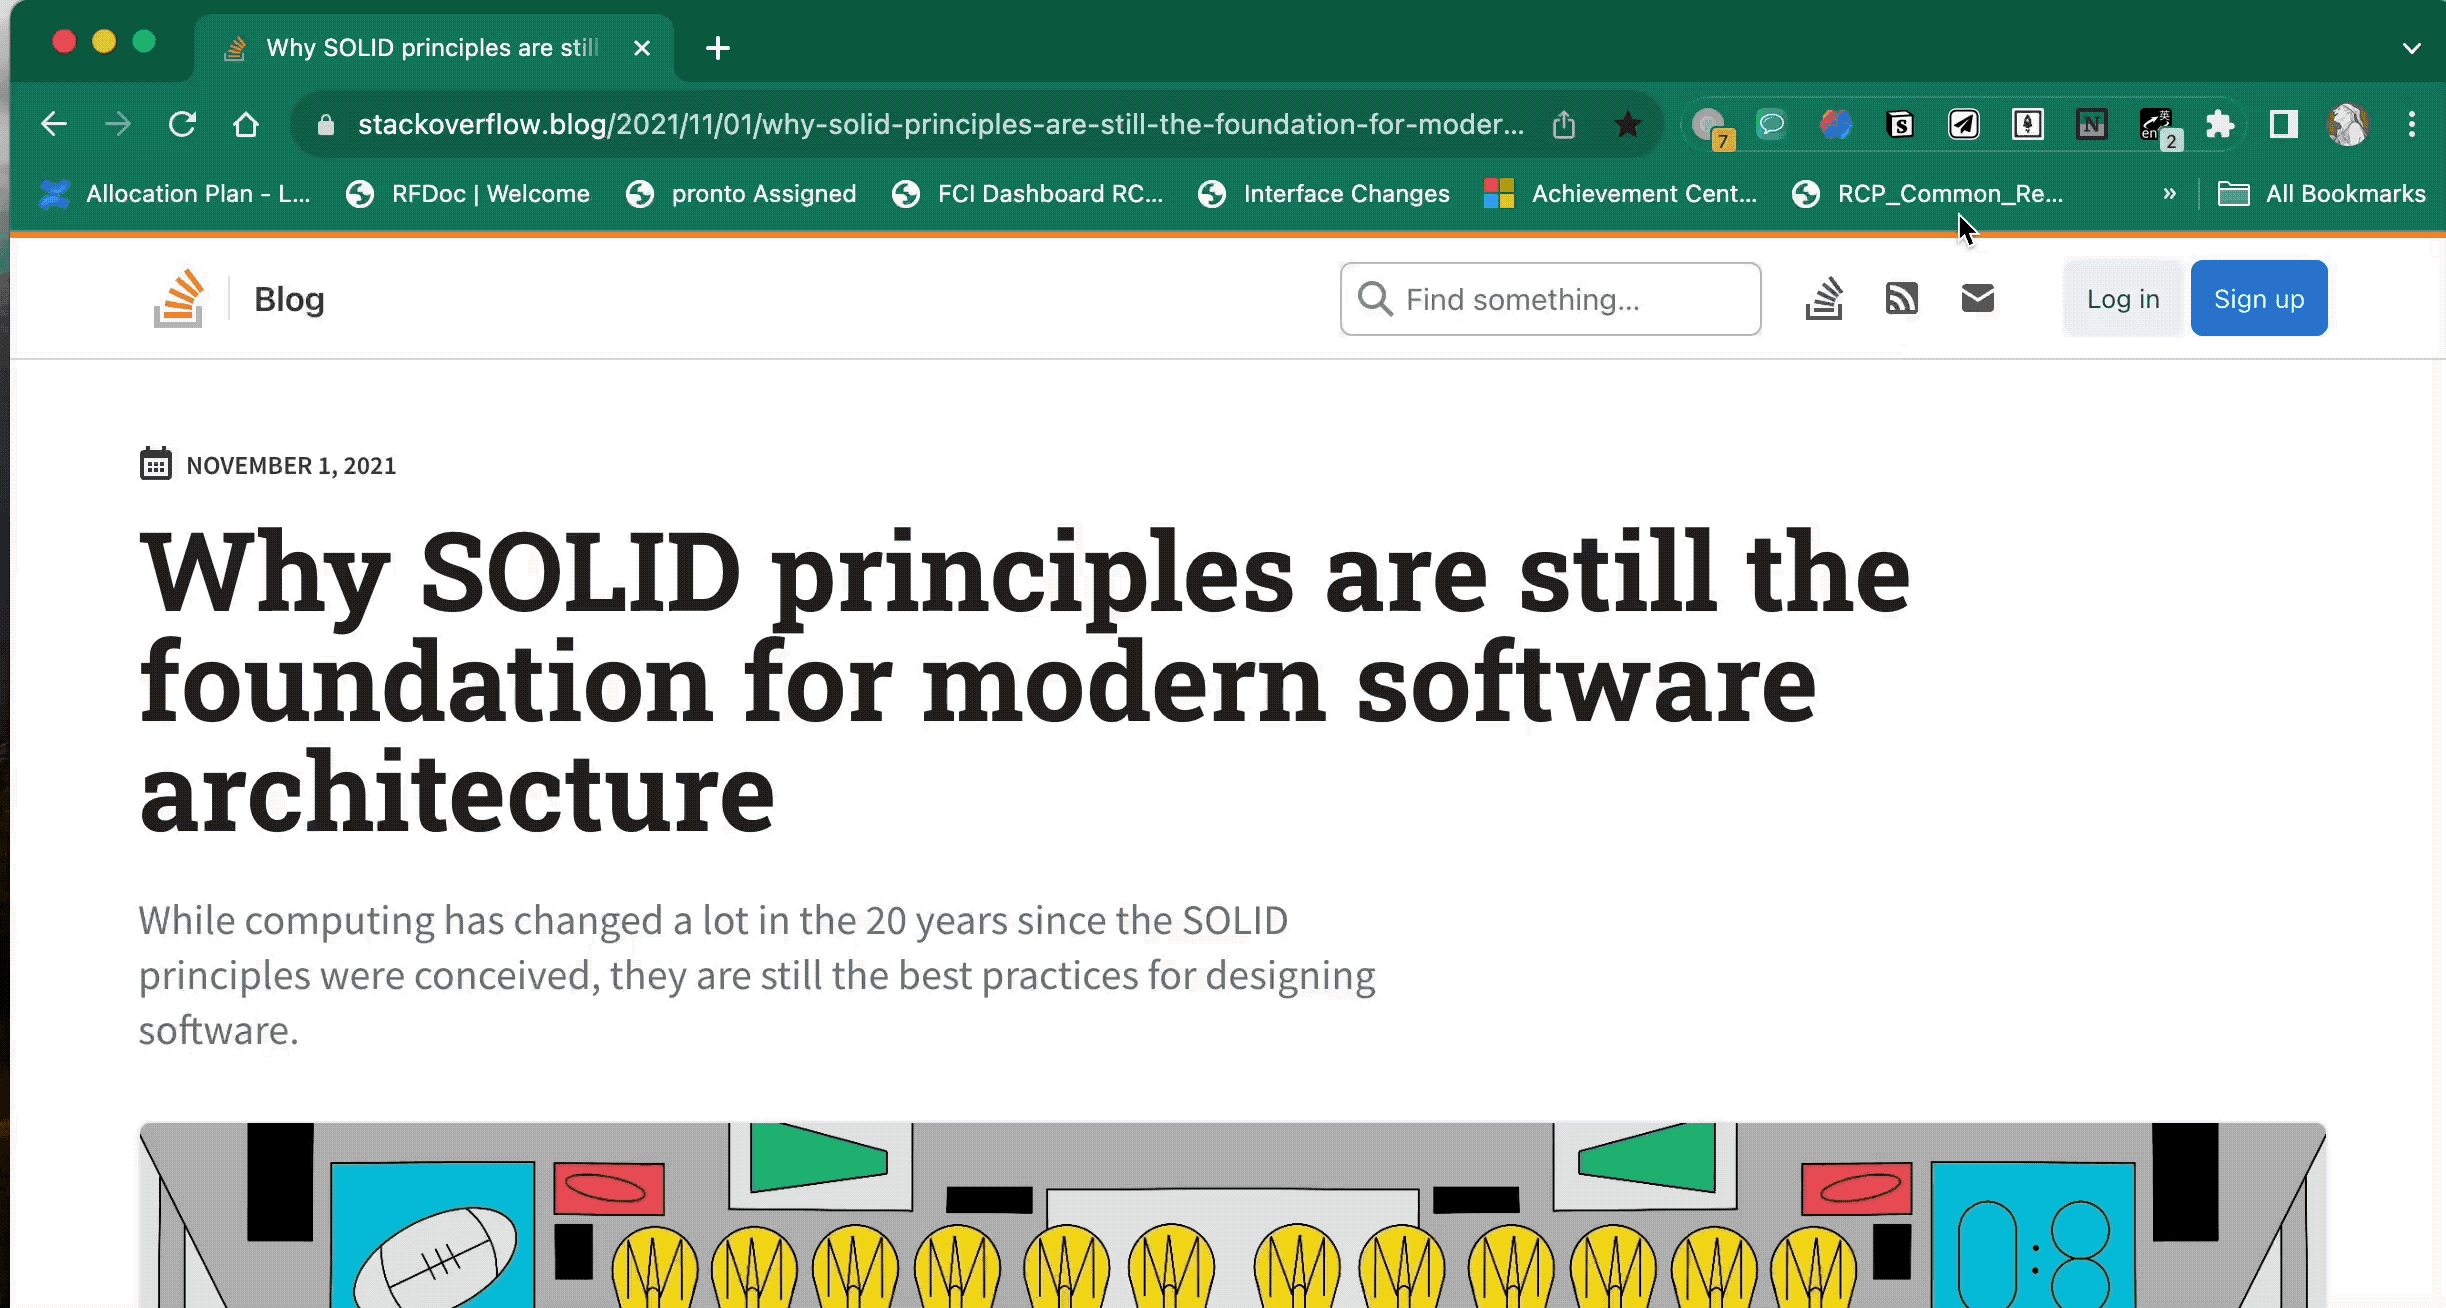Open the All Bookmarks folder
2446x1308 pixels.
click(x=2322, y=194)
